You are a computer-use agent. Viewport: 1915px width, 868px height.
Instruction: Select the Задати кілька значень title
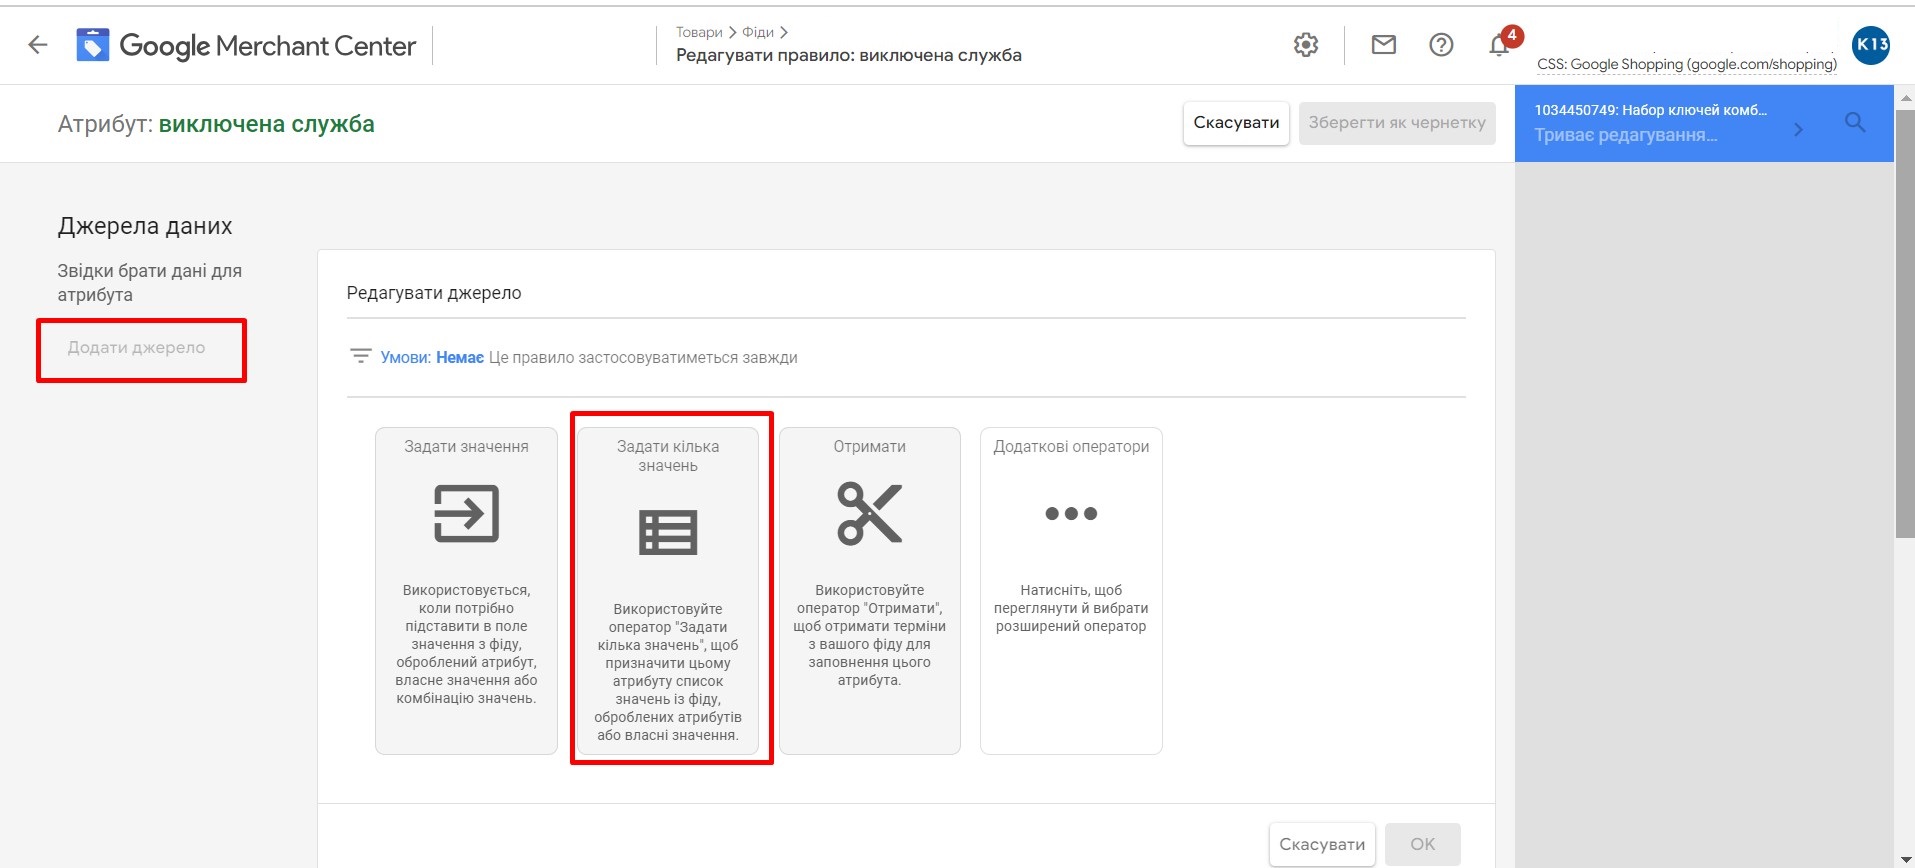click(668, 456)
